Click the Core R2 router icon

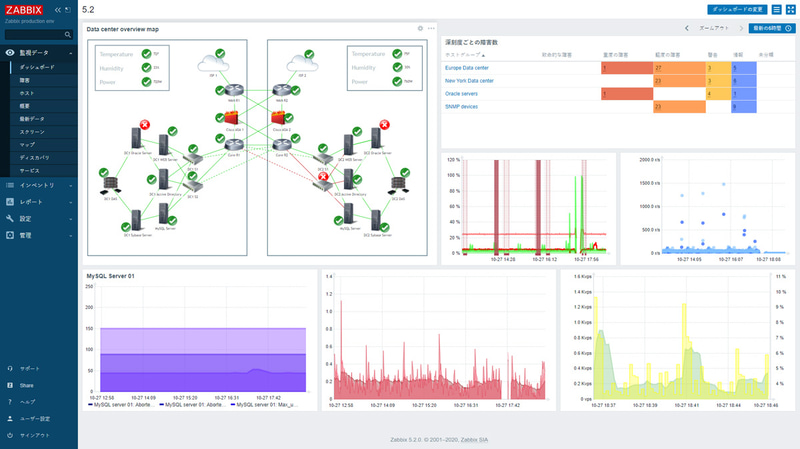point(282,144)
